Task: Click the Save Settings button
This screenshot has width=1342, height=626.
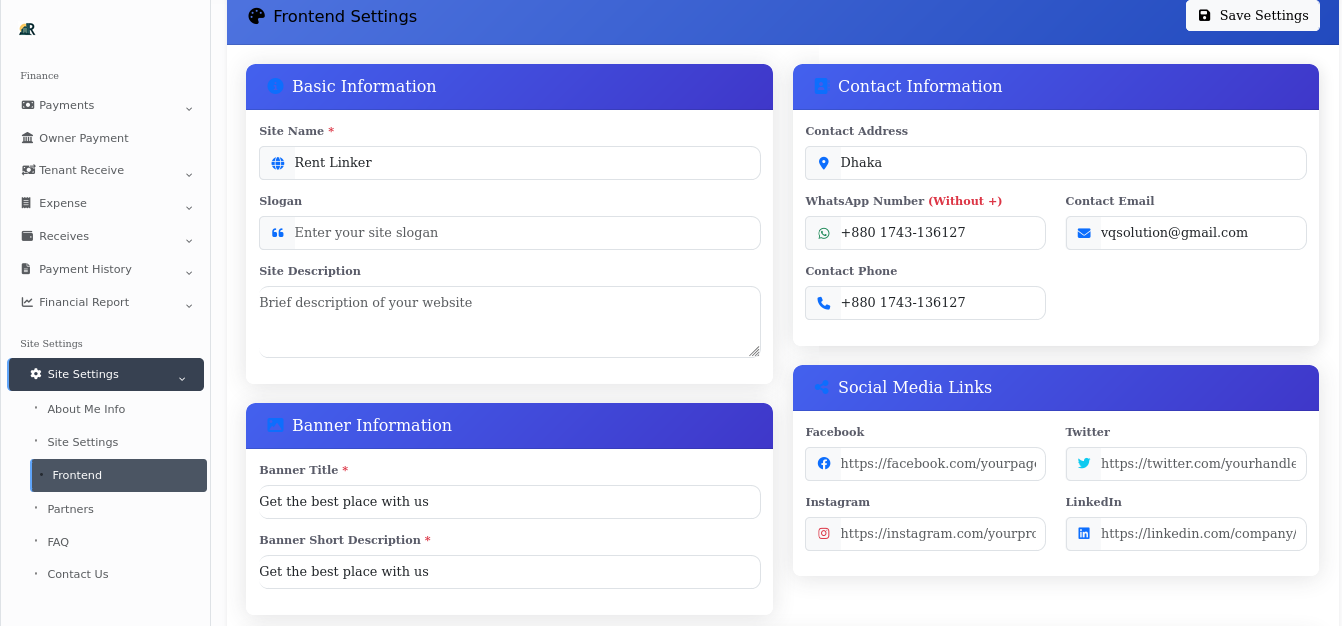Action: click(1252, 15)
